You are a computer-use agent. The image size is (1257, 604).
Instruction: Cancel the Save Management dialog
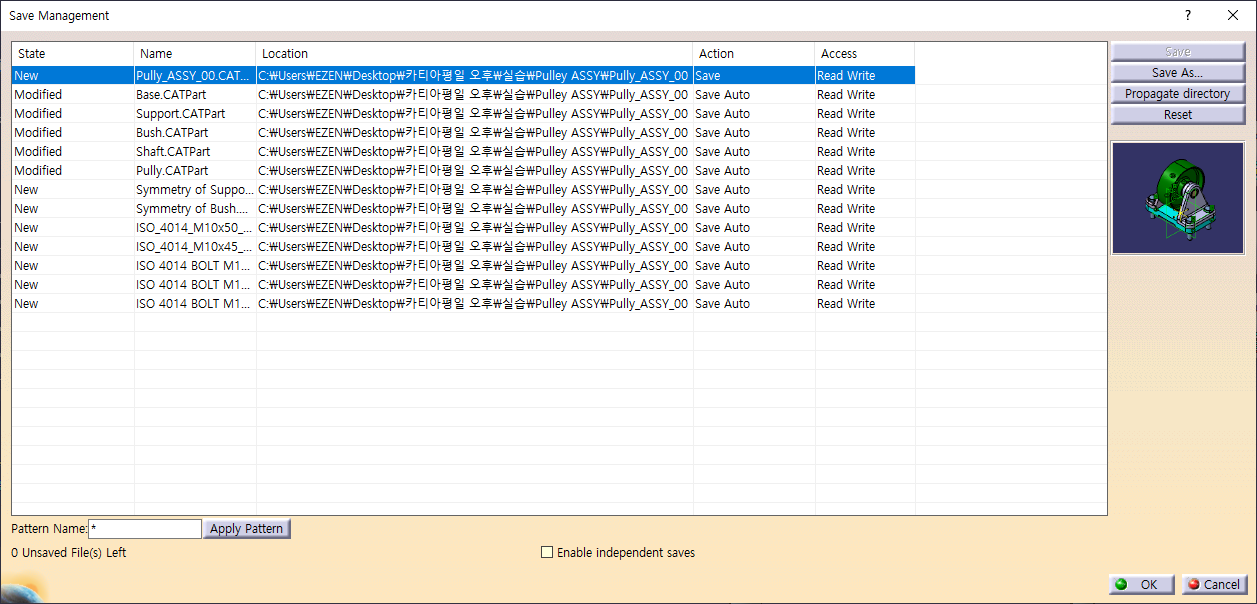point(1213,585)
